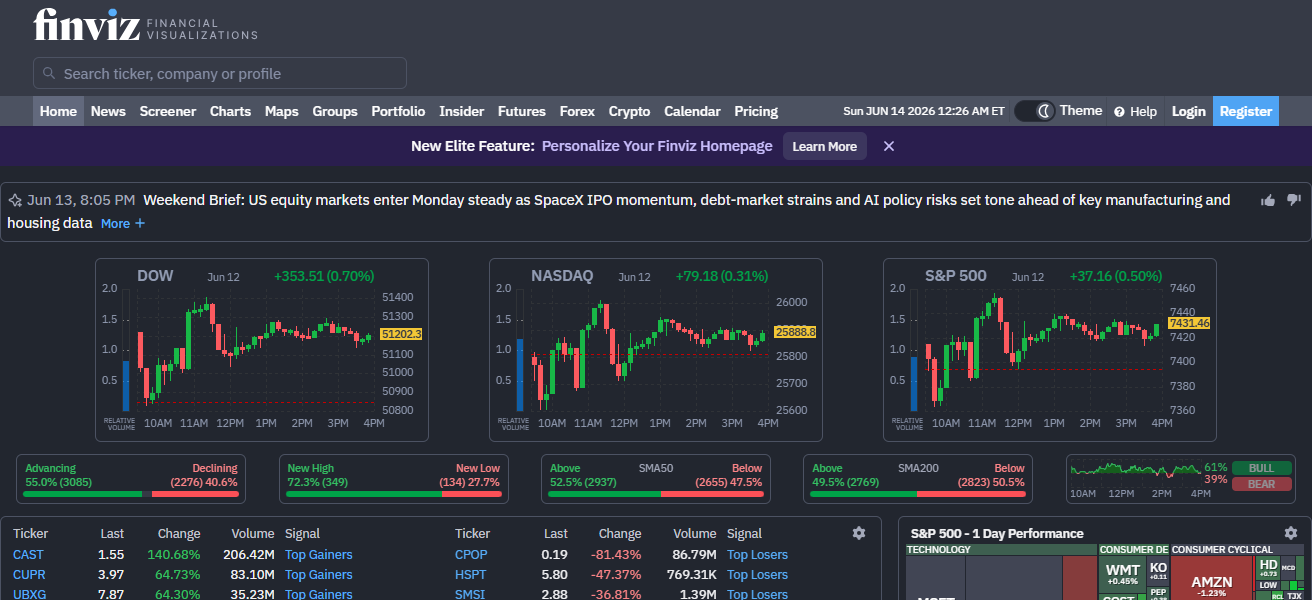
Task: Open the Calendar menu item
Action: point(692,111)
